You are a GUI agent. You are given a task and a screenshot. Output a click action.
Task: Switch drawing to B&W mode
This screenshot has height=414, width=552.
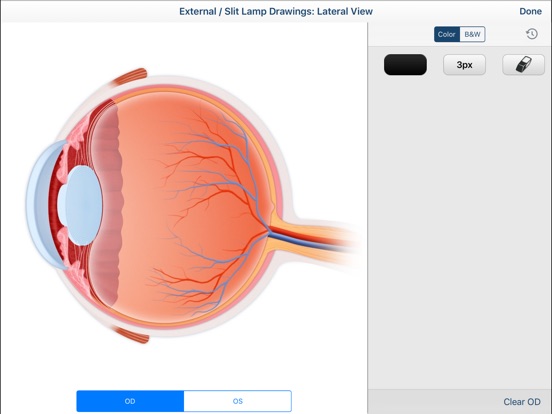472,34
